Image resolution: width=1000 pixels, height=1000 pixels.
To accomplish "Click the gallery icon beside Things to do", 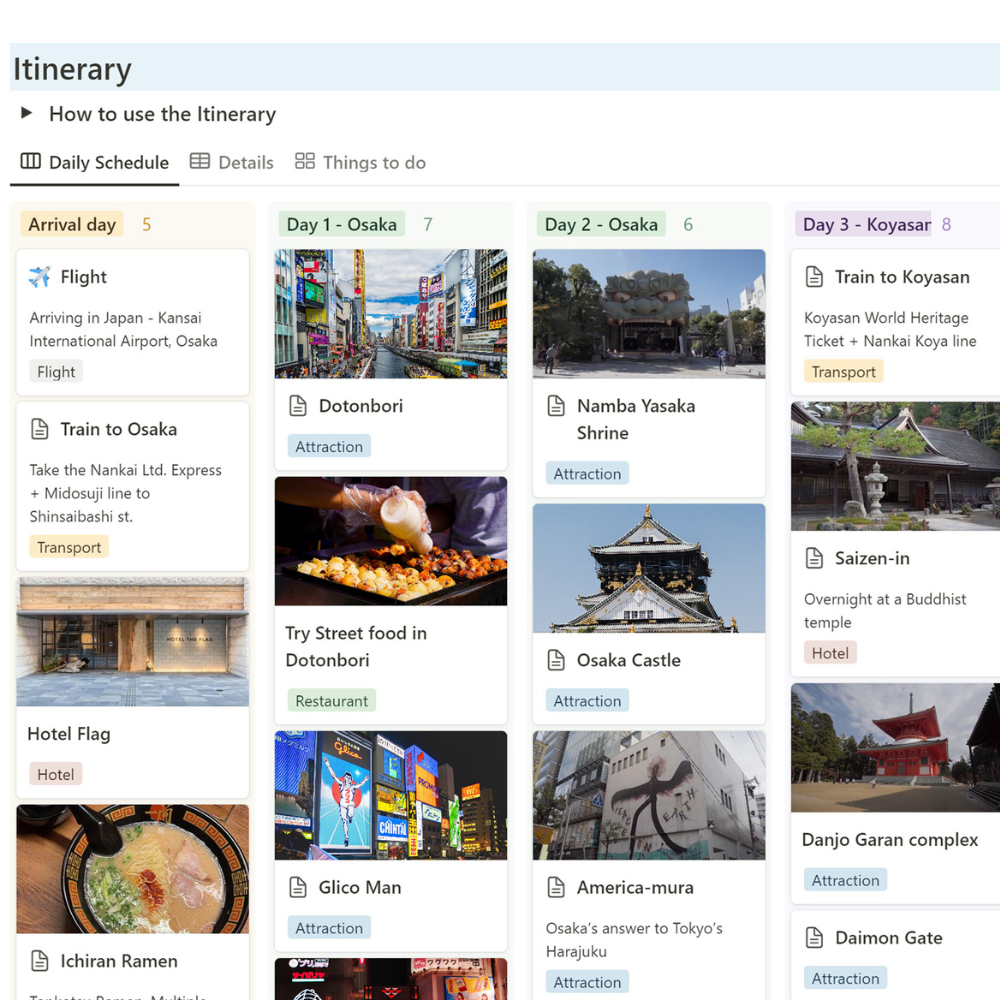I will coord(305,161).
